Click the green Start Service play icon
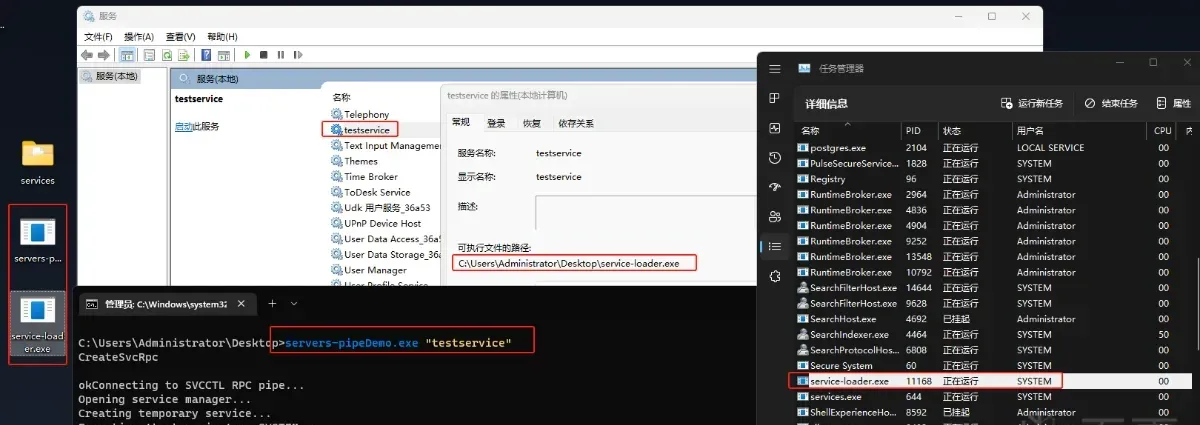 point(247,55)
